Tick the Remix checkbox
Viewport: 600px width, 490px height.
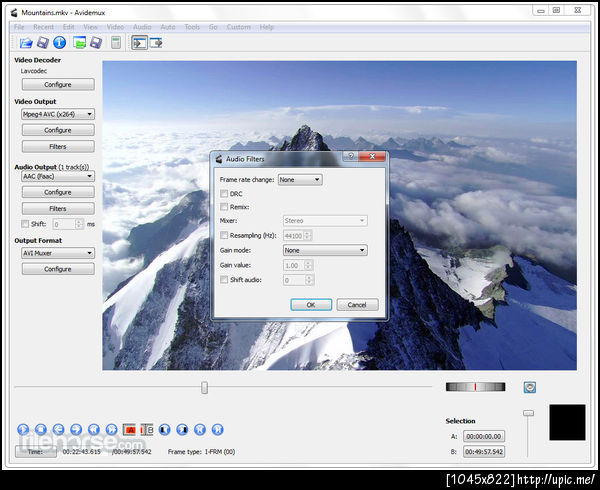click(224, 207)
